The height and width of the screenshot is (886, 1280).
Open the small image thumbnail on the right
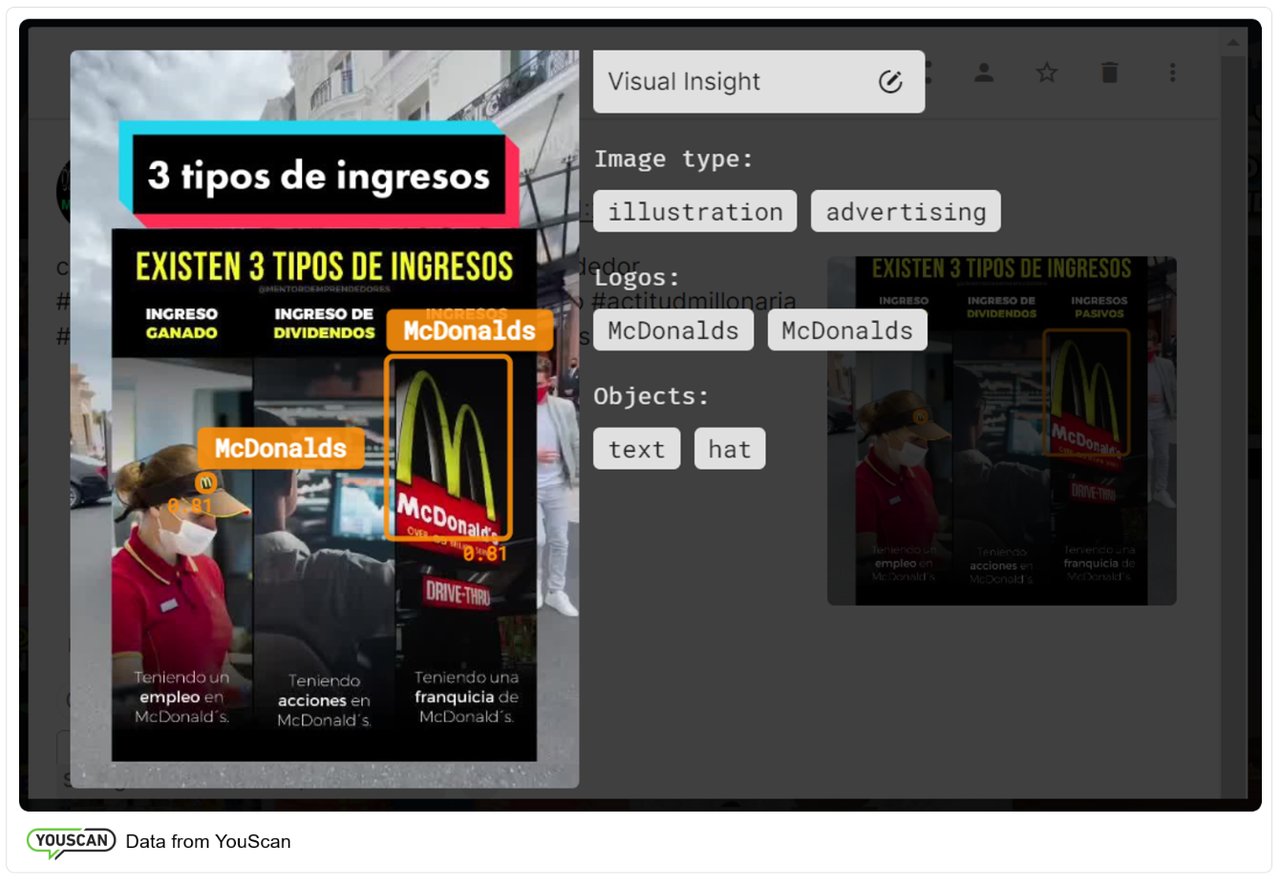point(1001,430)
